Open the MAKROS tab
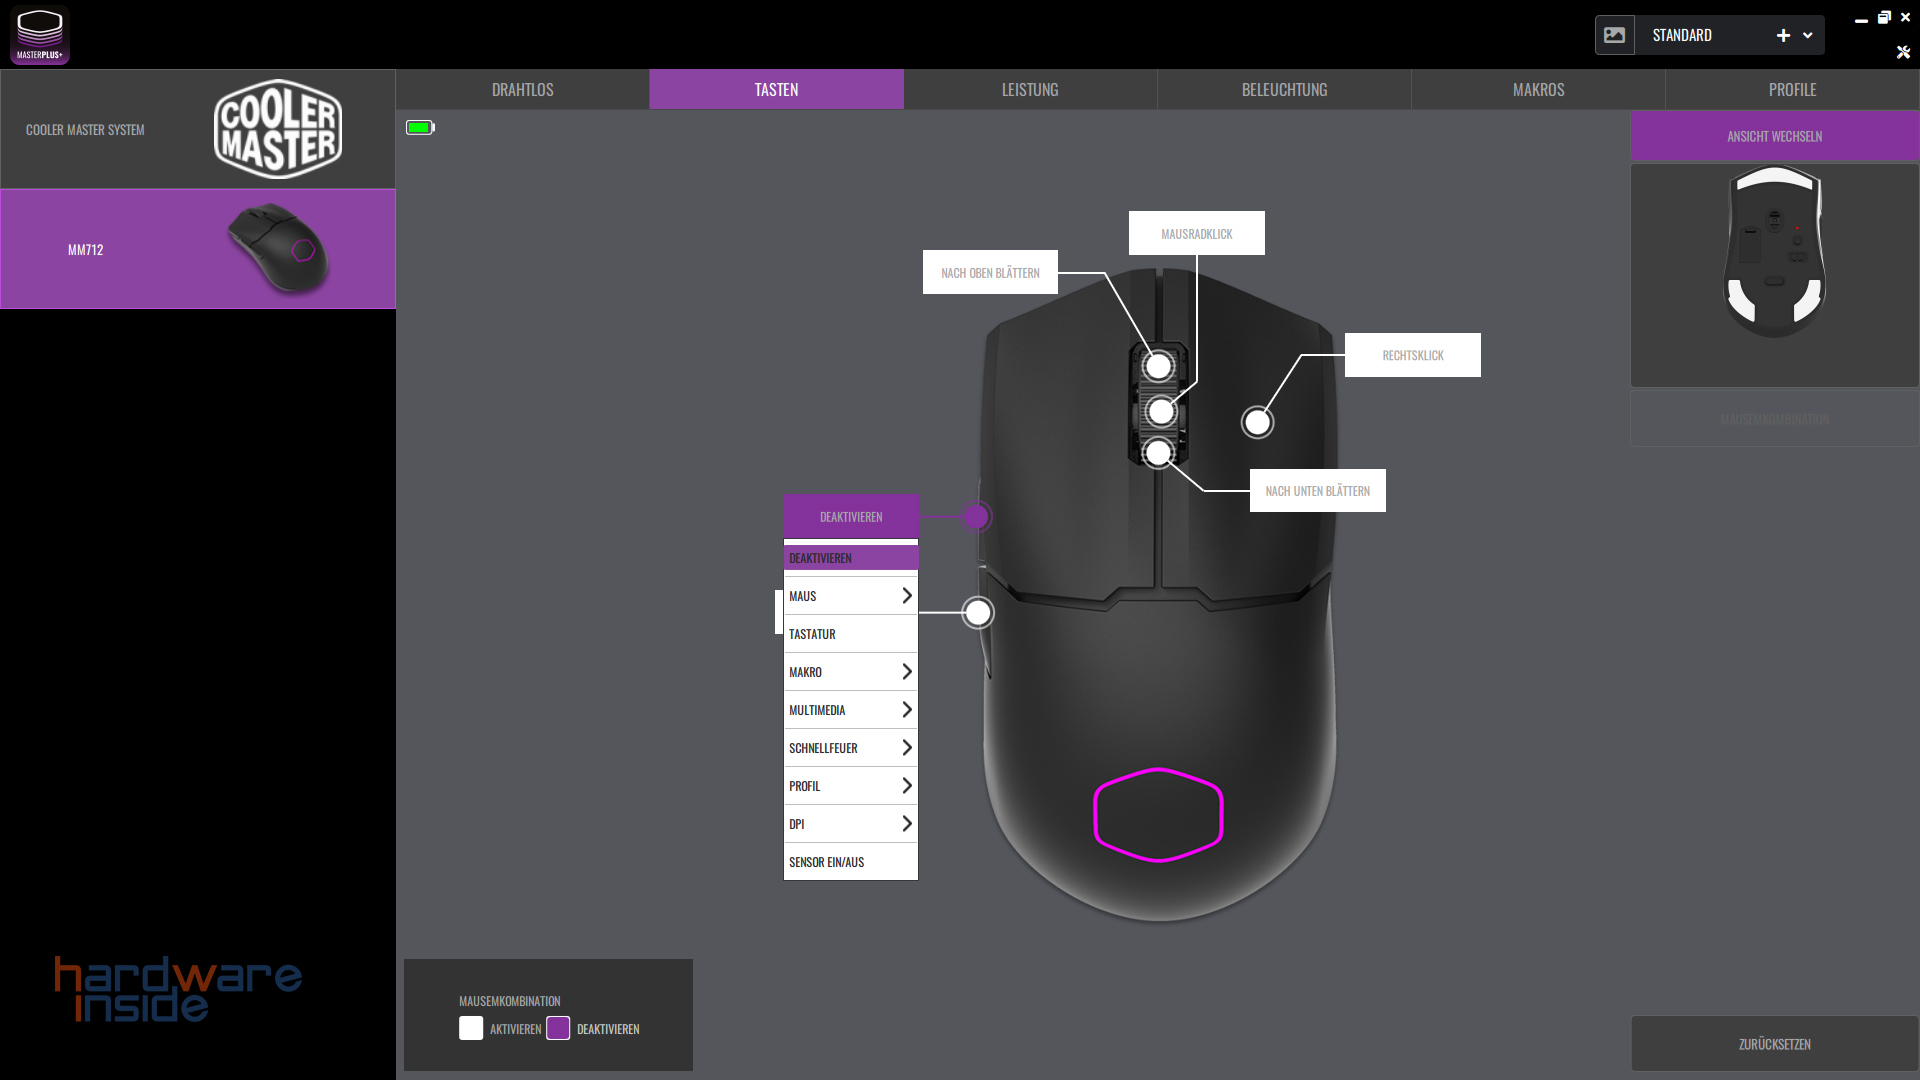The image size is (1920, 1080). (1537, 89)
